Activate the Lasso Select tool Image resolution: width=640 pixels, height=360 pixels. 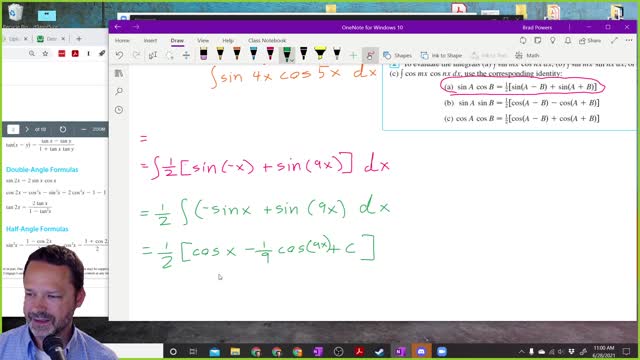[170, 55]
